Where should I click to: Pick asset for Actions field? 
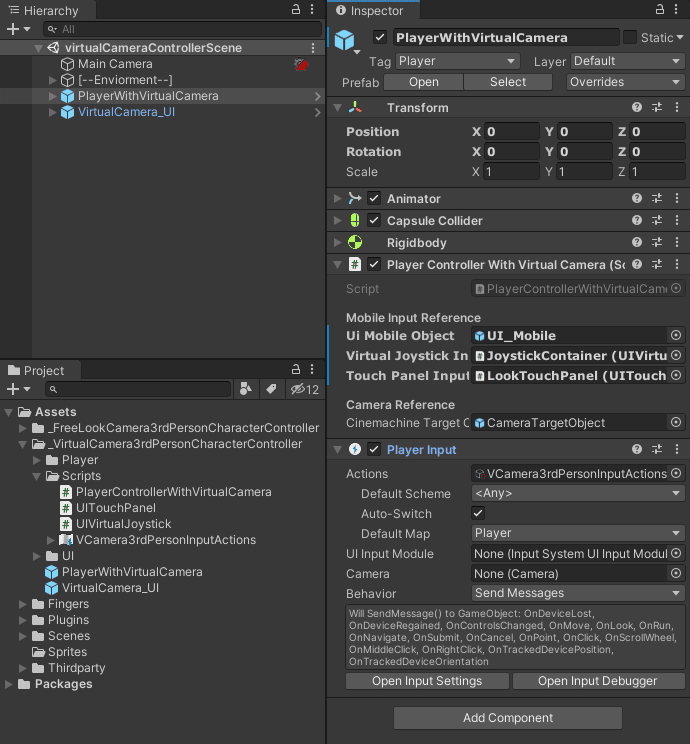point(676,474)
